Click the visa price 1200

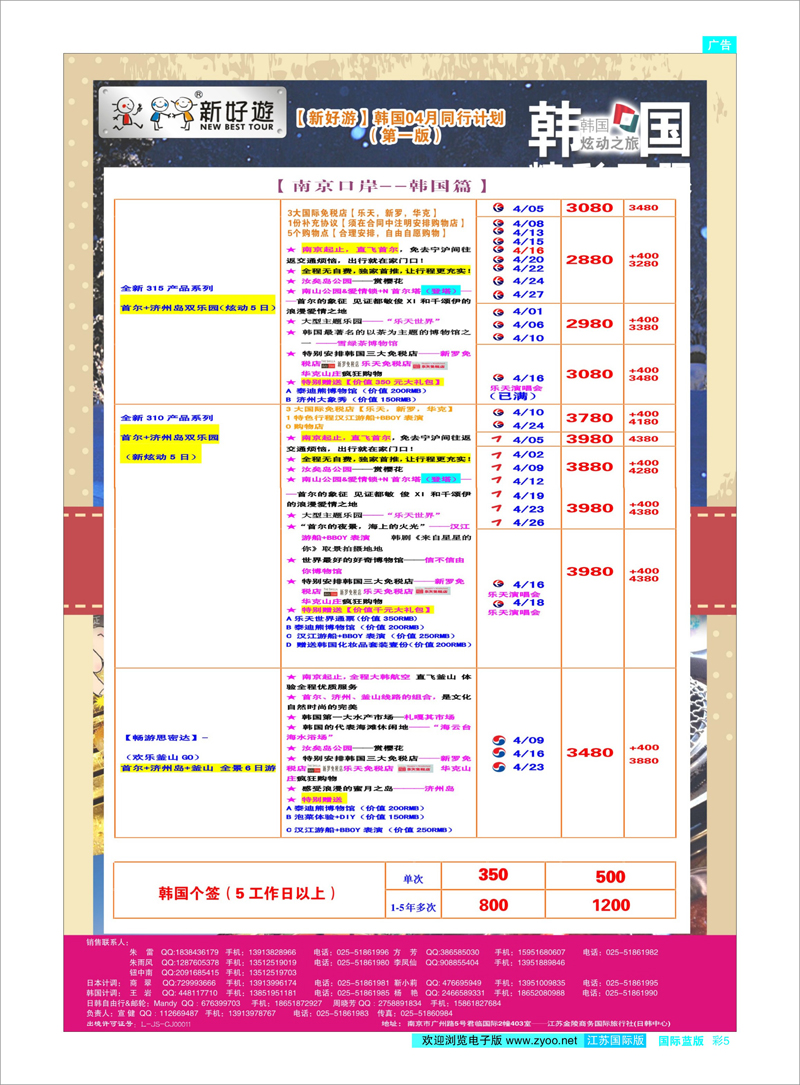pos(611,905)
